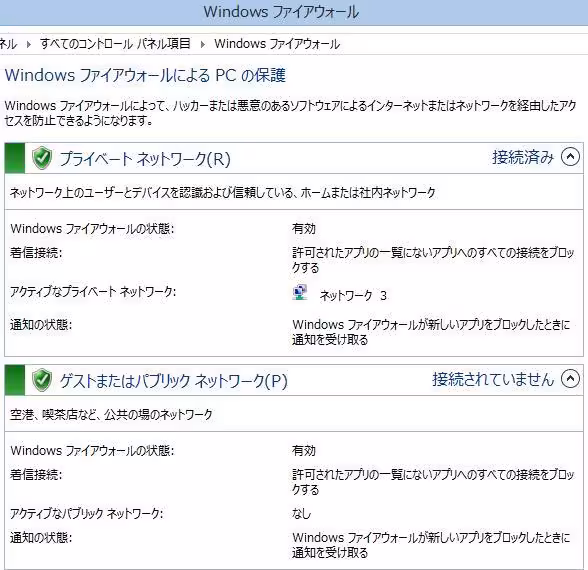
Task: Click the green shield icon beside ゲストまたはパブリック ネットワーク
Action: (x=42, y=380)
